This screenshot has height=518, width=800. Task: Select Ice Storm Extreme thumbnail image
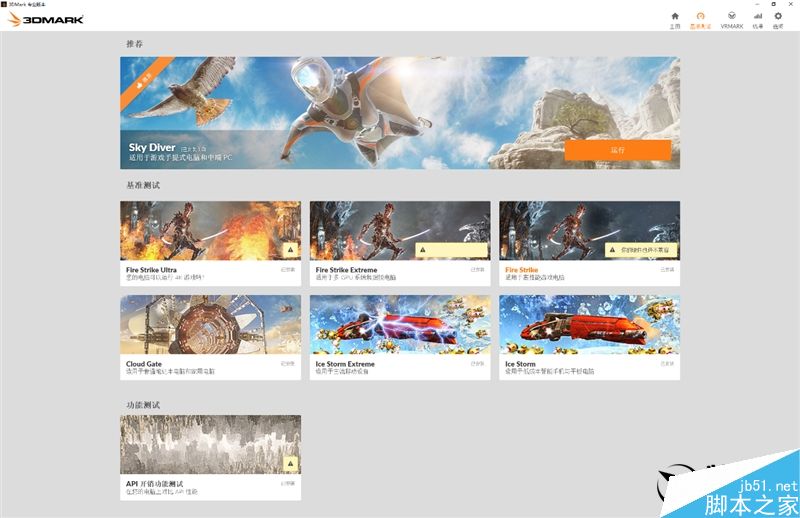pos(400,325)
